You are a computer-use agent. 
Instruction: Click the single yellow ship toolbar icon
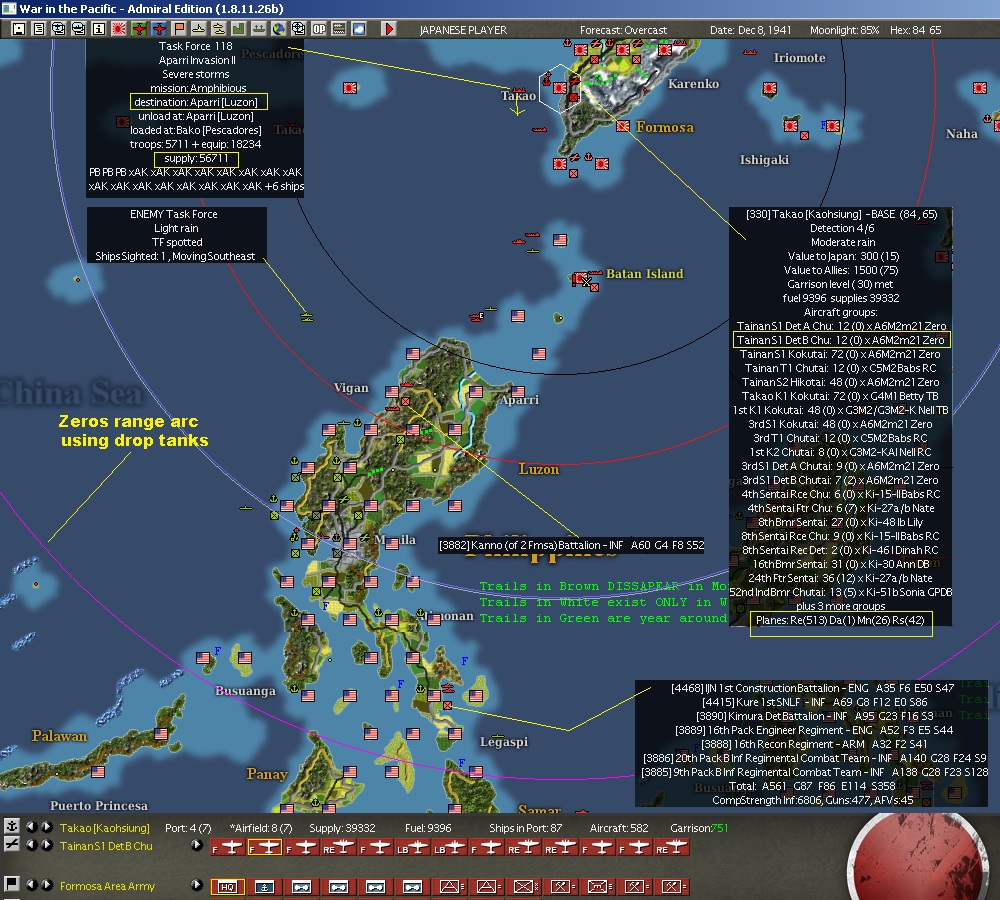coord(198,29)
